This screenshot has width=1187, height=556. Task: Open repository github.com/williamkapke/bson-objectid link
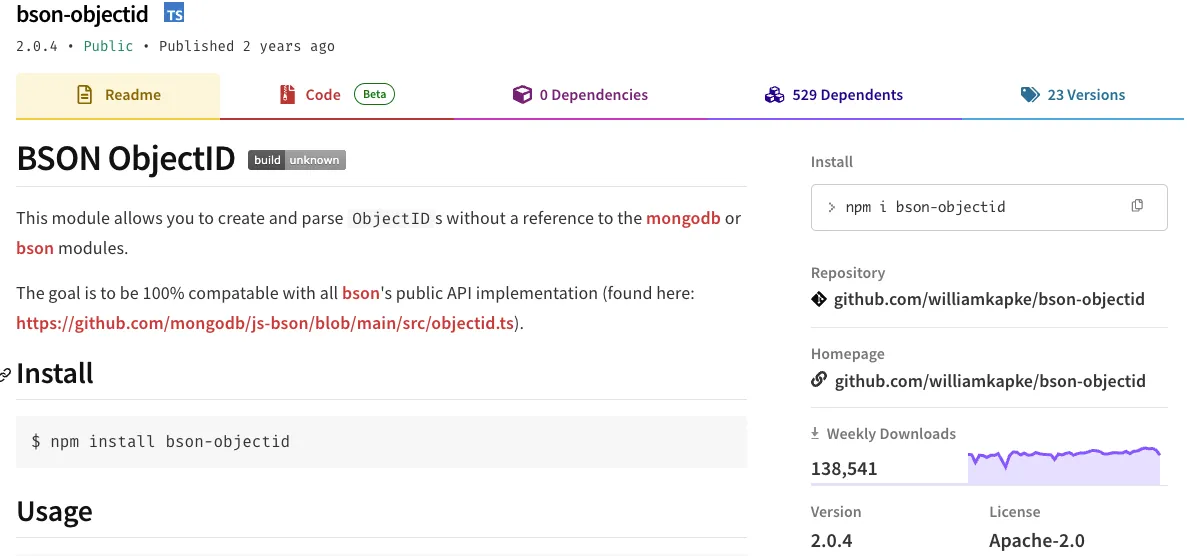click(989, 299)
